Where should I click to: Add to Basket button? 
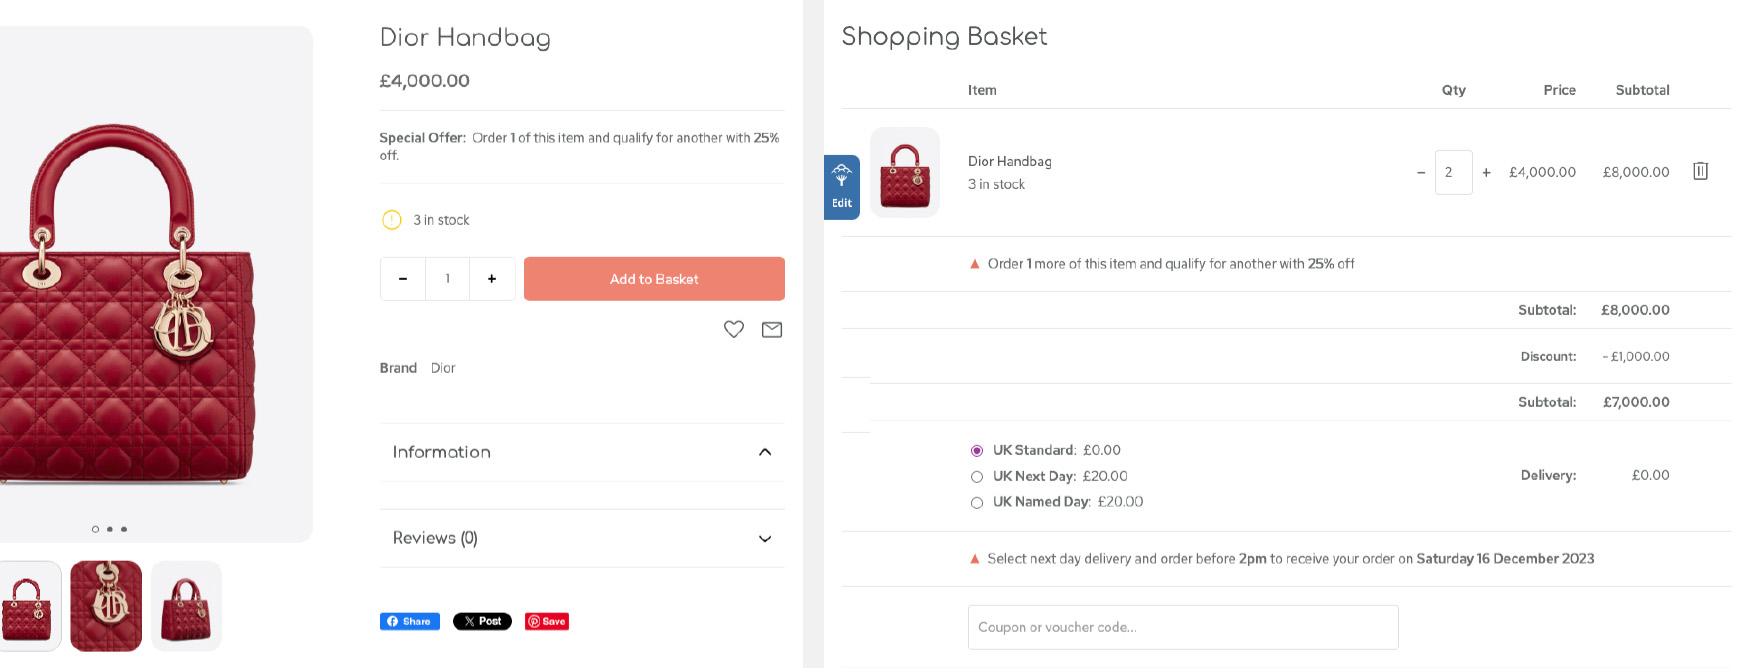[654, 279]
